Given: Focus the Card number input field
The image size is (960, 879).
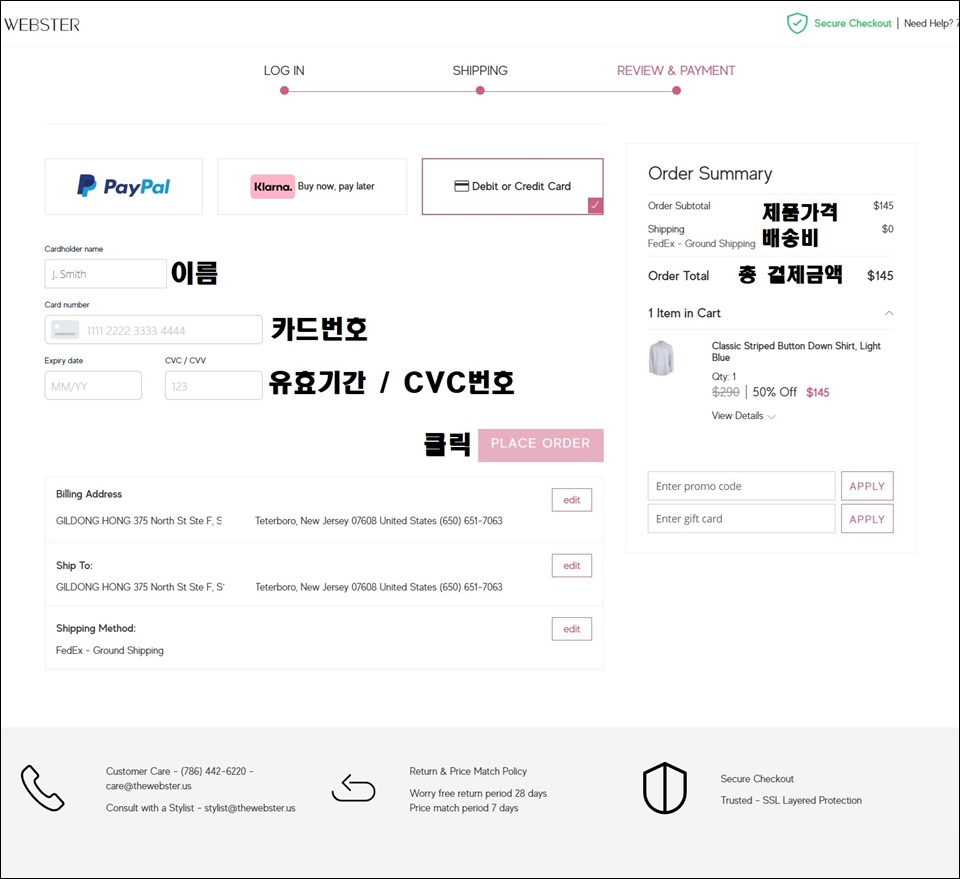Looking at the screenshot, I should [154, 330].
